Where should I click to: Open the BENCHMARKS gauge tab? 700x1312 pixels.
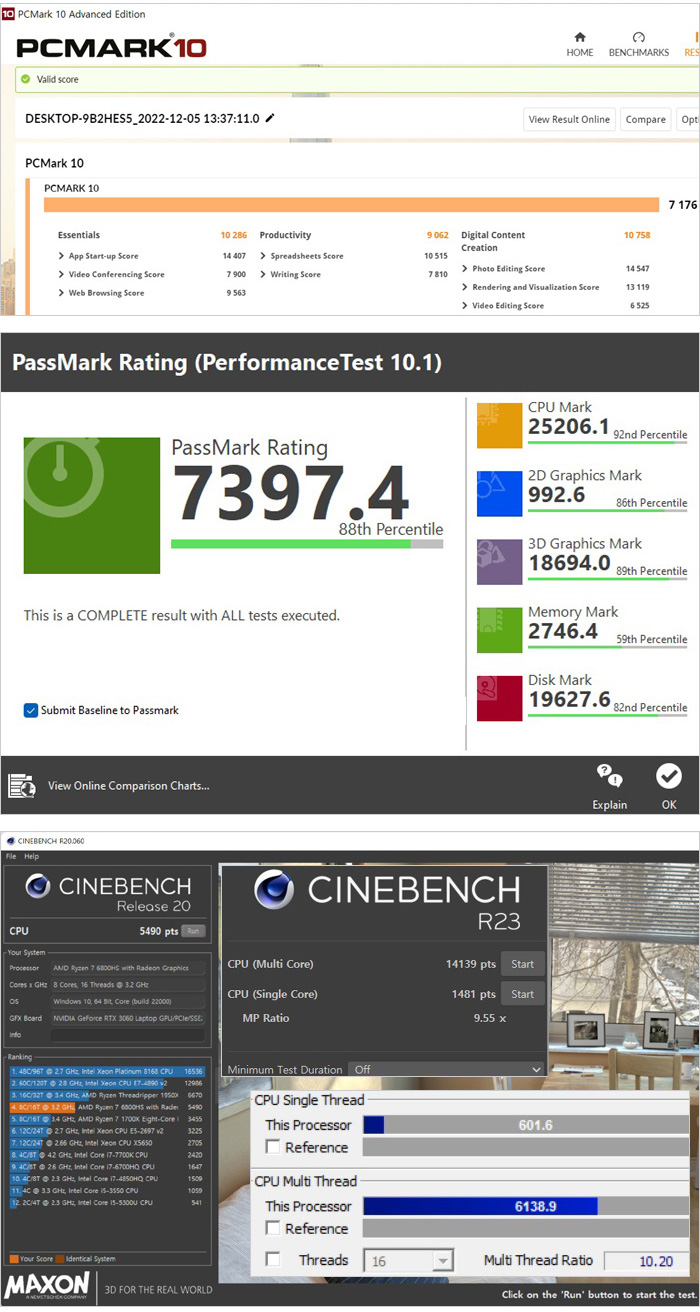tap(638, 44)
